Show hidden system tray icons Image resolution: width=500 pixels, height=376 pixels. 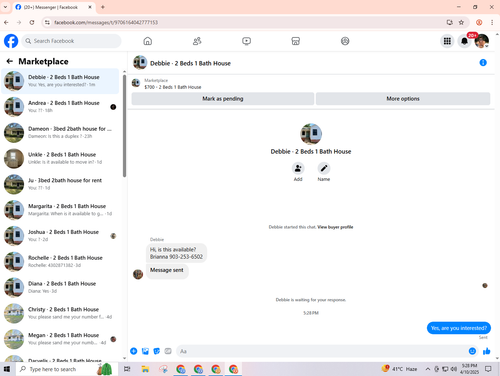coord(428,369)
